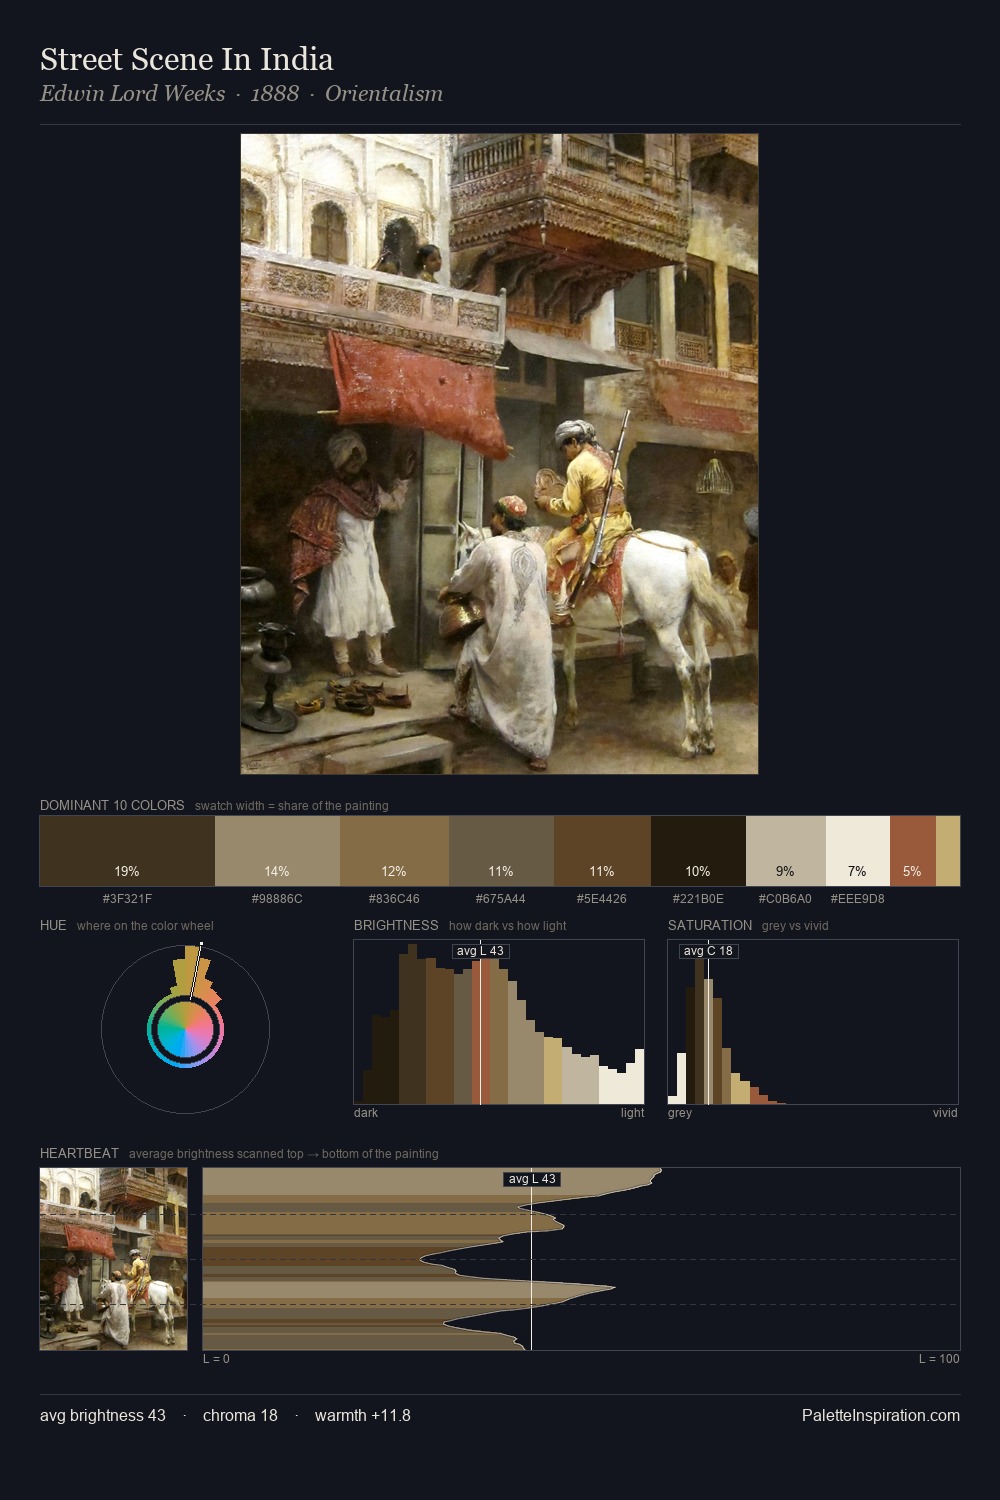Image resolution: width=1000 pixels, height=1500 pixels.
Task: Select the first 11% grey-brown swatch
Action: [x=501, y=851]
